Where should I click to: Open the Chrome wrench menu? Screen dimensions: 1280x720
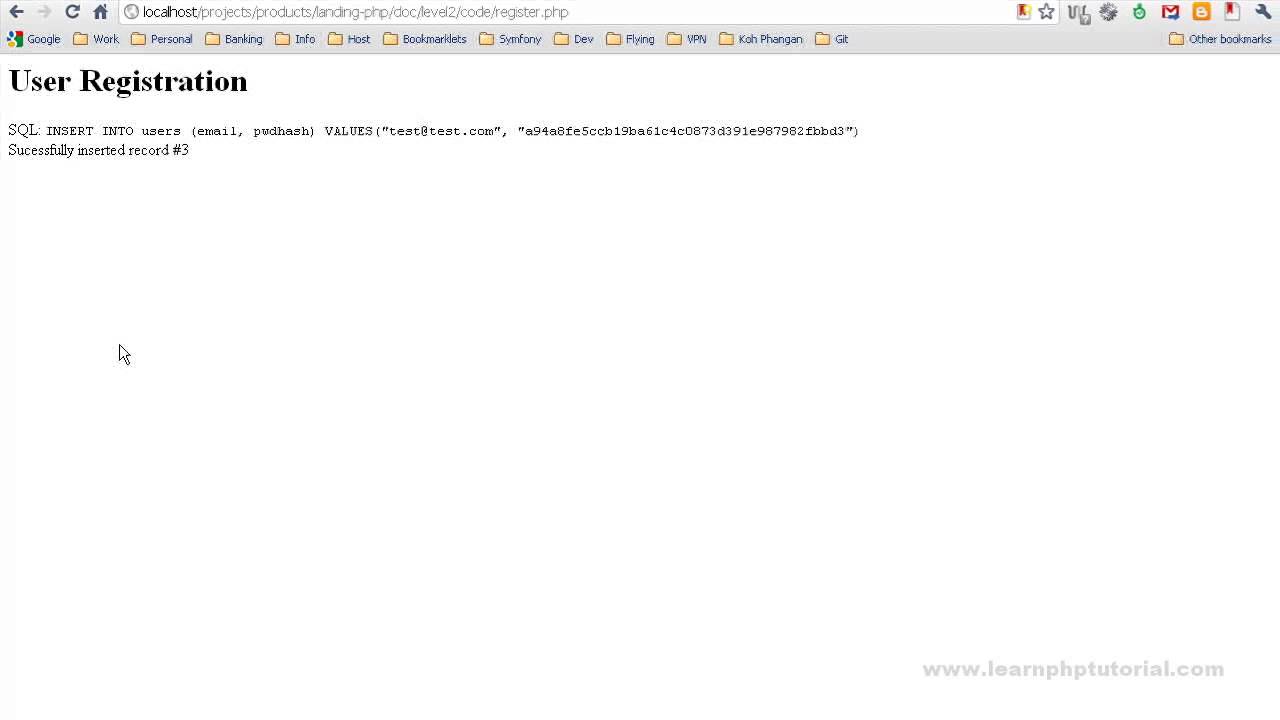(1263, 12)
